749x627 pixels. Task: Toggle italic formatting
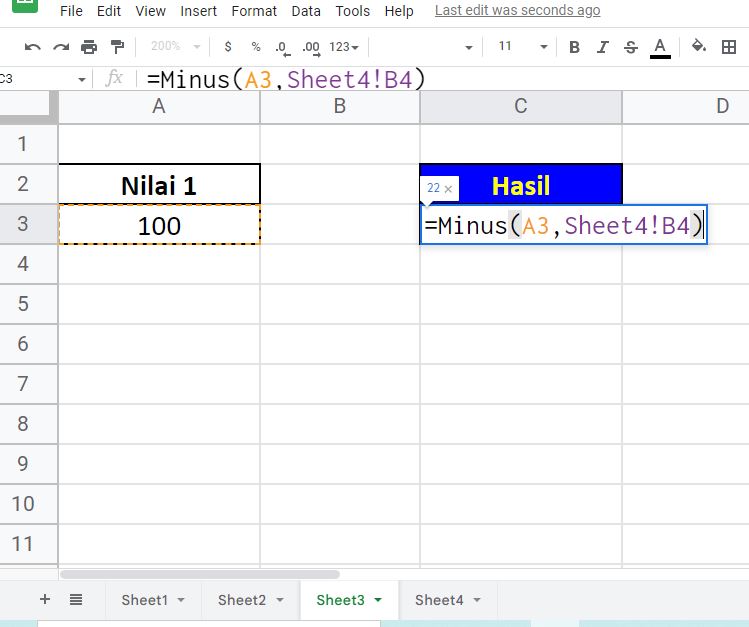(x=602, y=47)
